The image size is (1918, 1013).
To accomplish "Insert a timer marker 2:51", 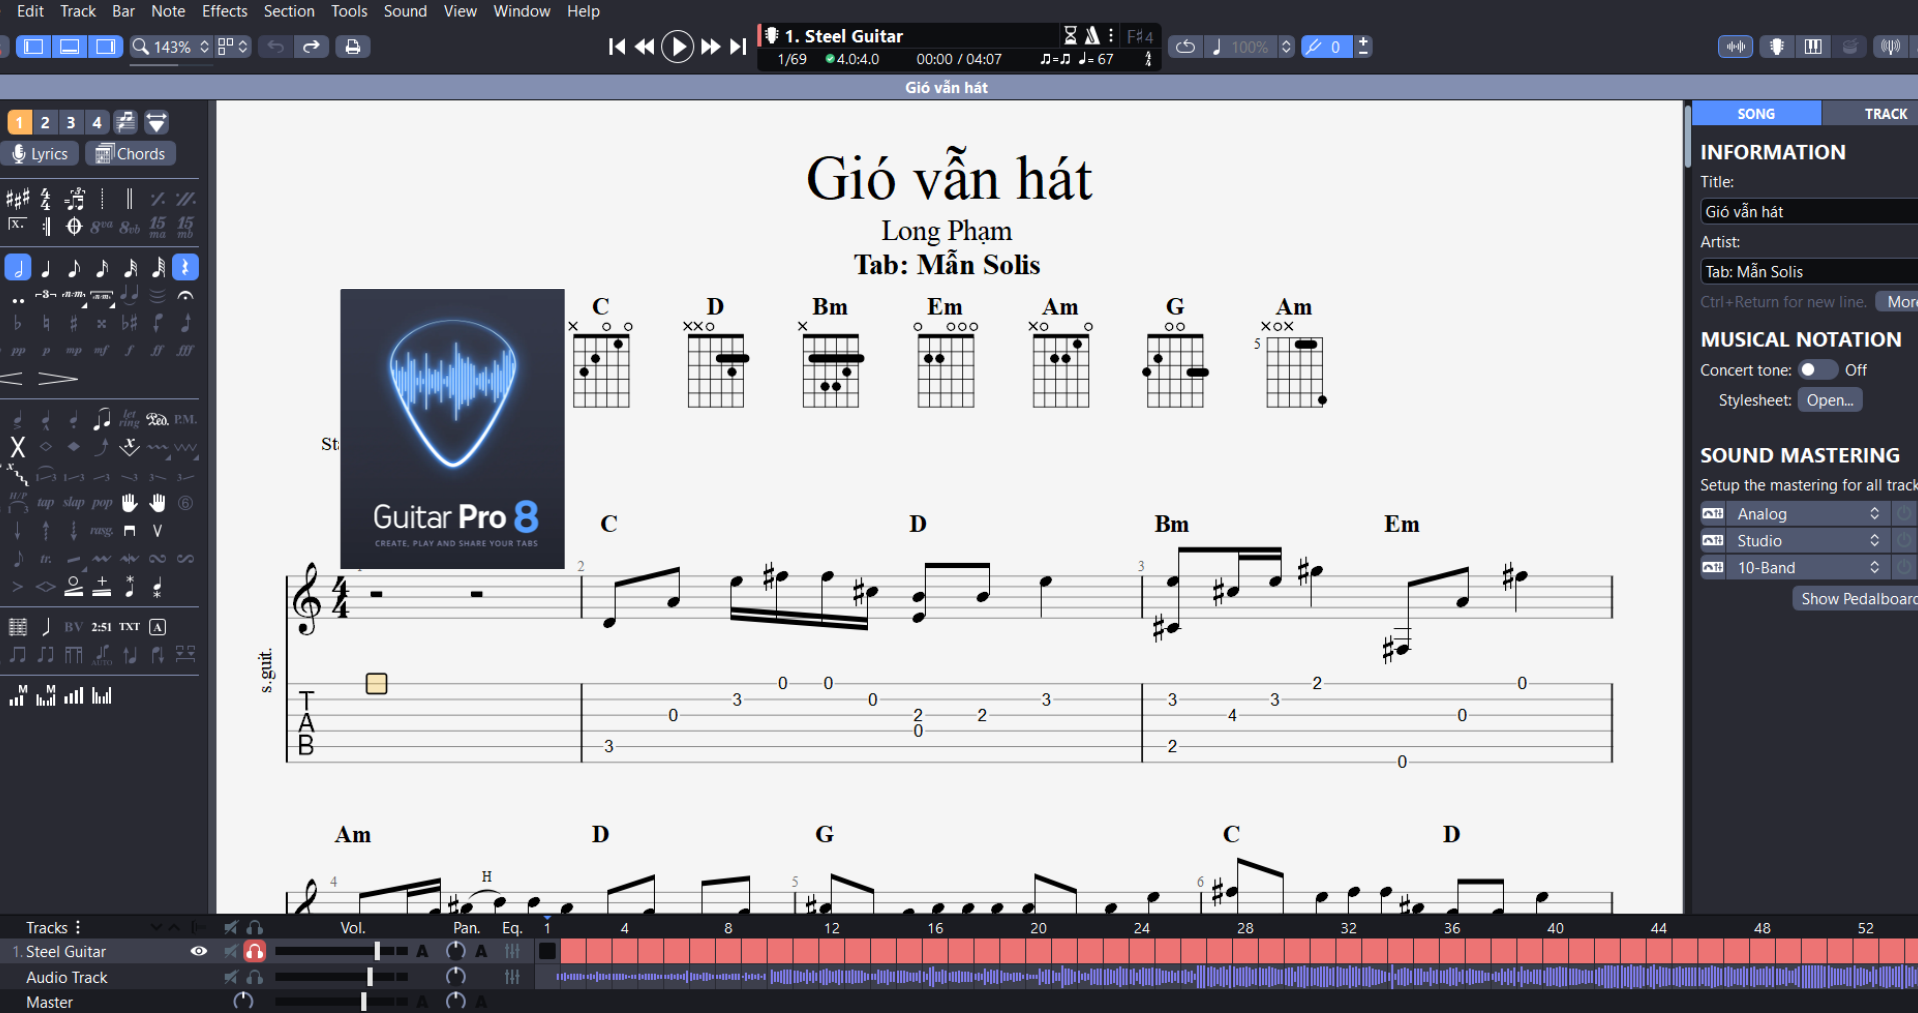I will coord(101,627).
